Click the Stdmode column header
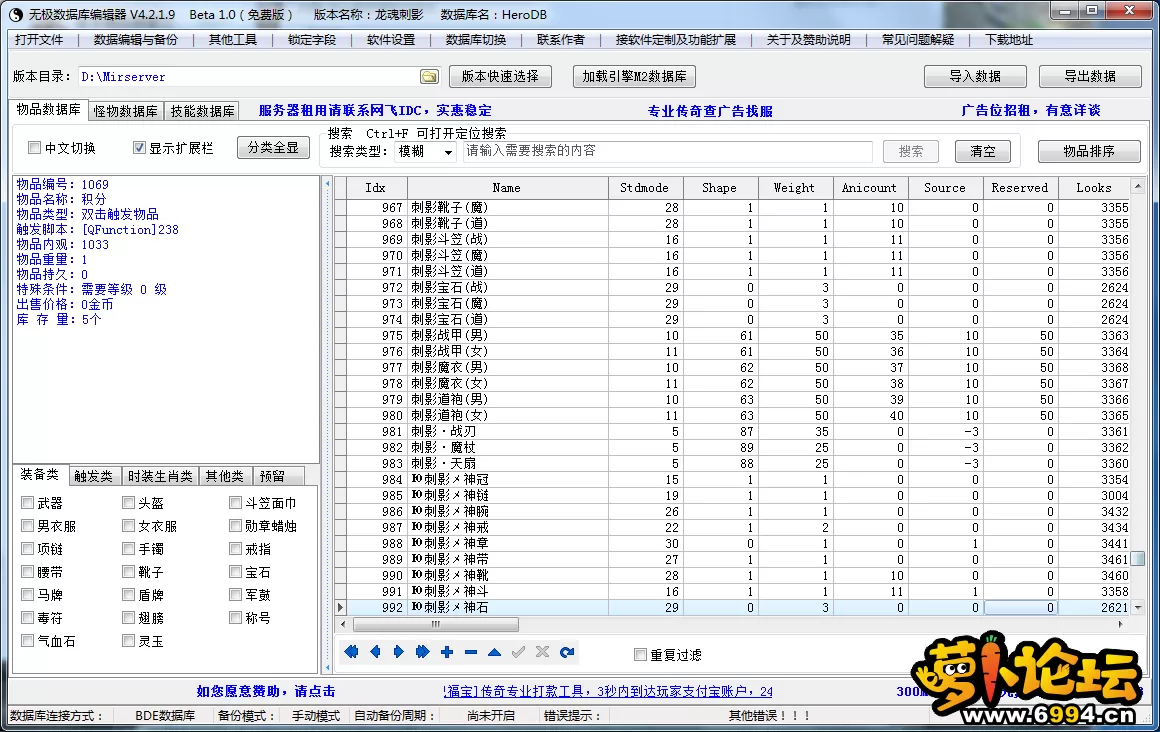Image resolution: width=1160 pixels, height=732 pixels. coord(645,188)
